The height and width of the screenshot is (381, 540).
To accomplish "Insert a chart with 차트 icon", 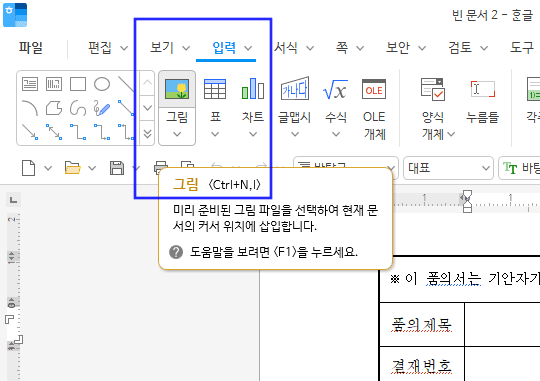I will tap(253, 89).
